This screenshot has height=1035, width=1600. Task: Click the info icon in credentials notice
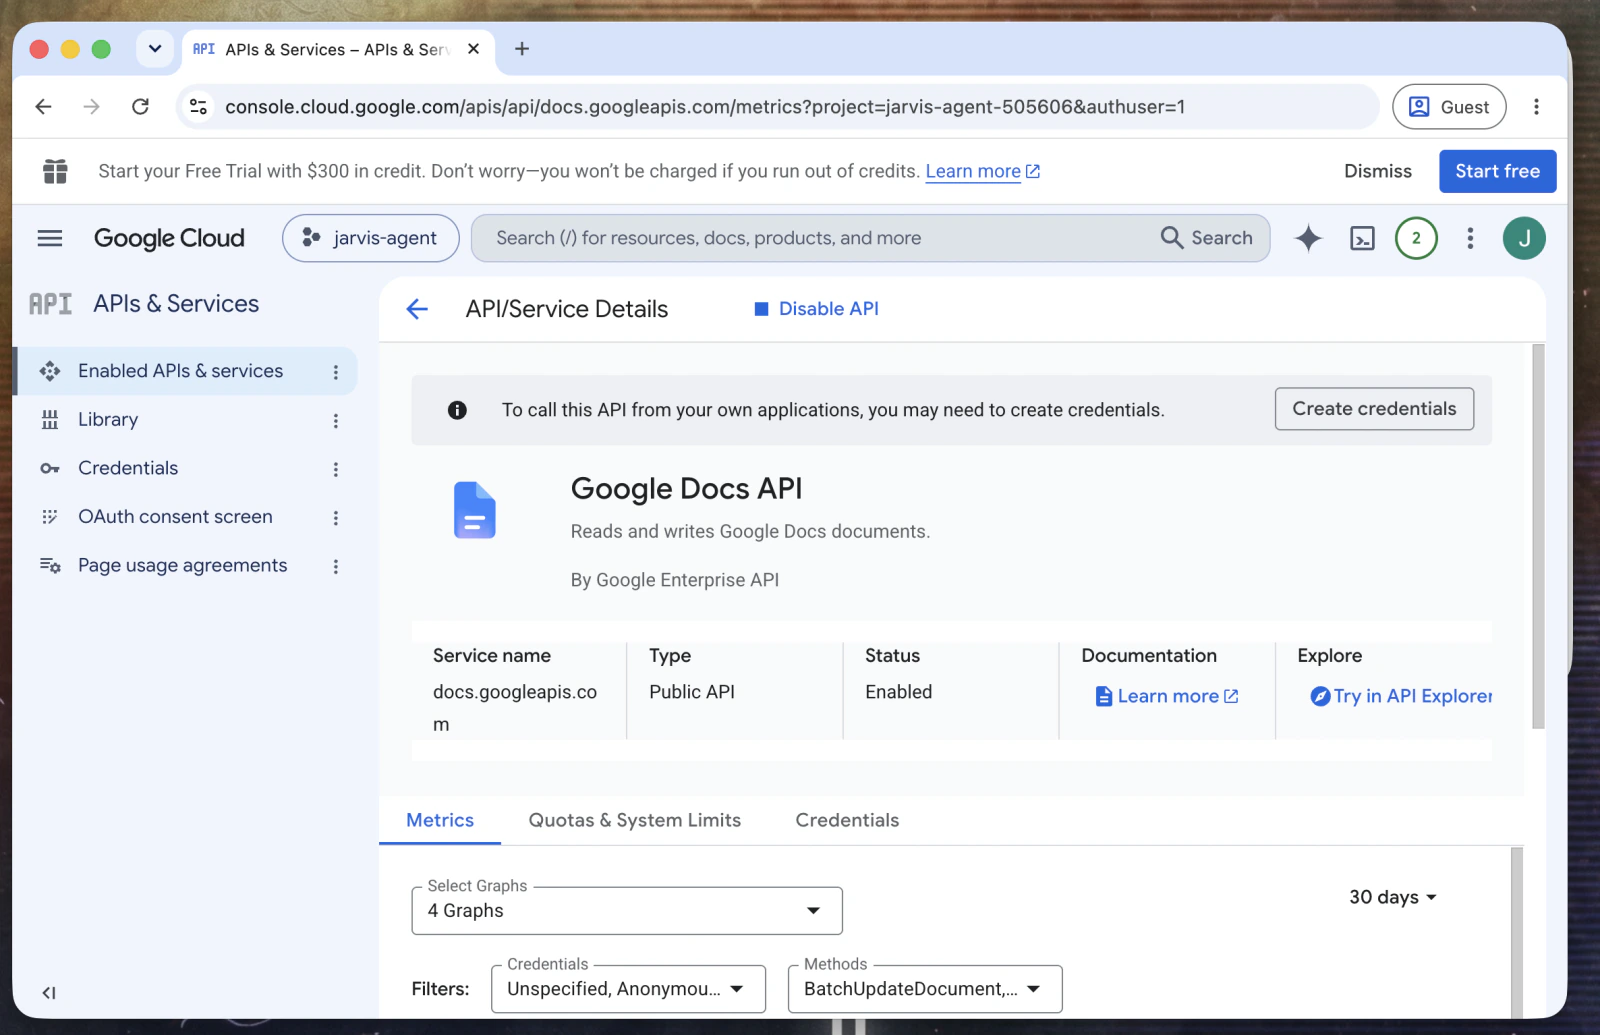point(457,410)
